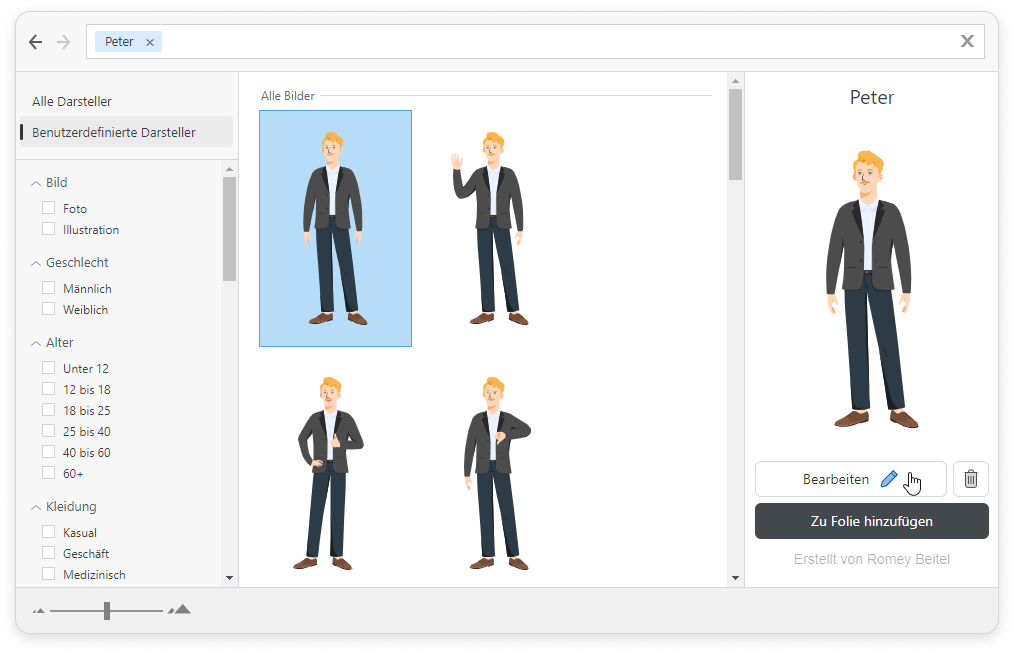The image size is (1014, 653).
Task: Tick the 25 bis 40 age checkbox
Action: pos(49,431)
